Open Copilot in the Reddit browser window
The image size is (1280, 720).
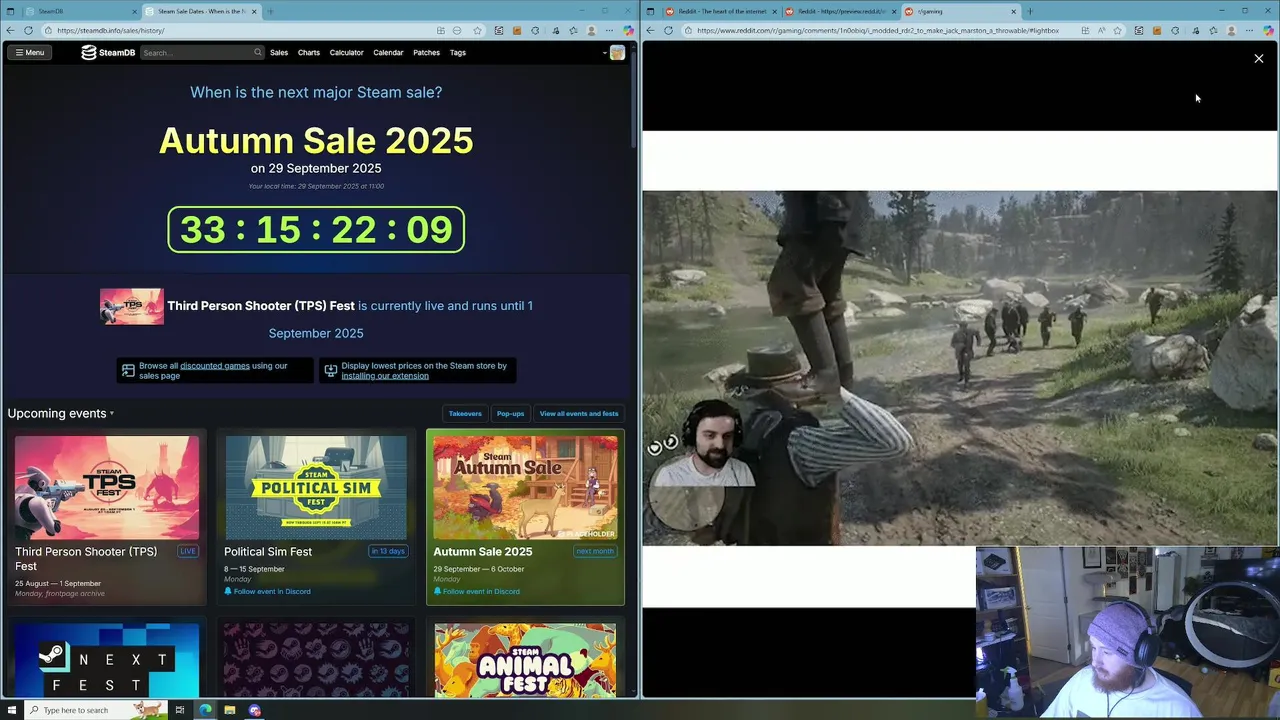(x=1268, y=30)
